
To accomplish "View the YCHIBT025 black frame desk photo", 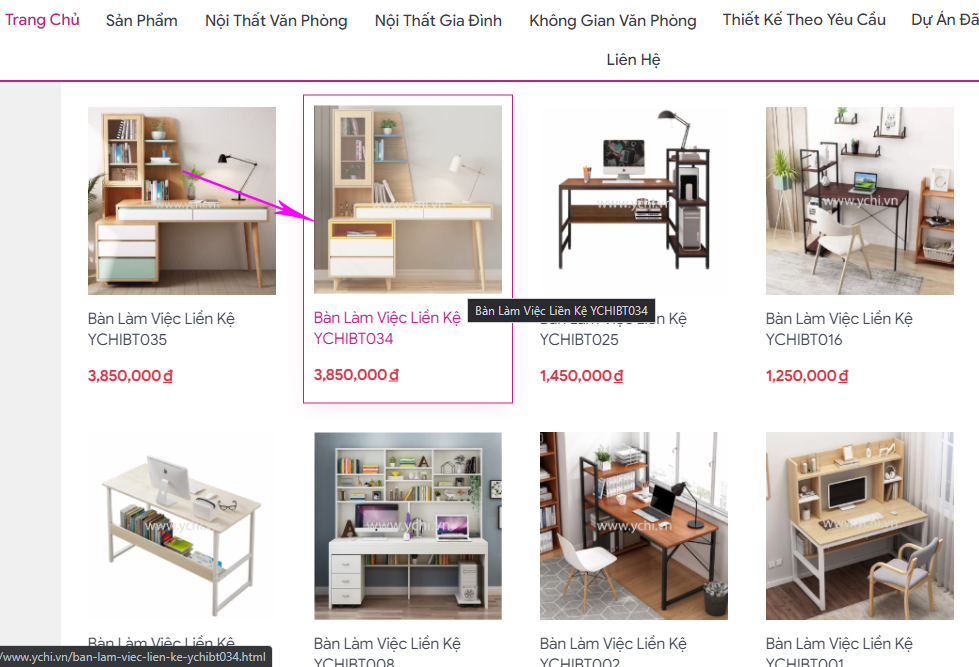I will (634, 200).
